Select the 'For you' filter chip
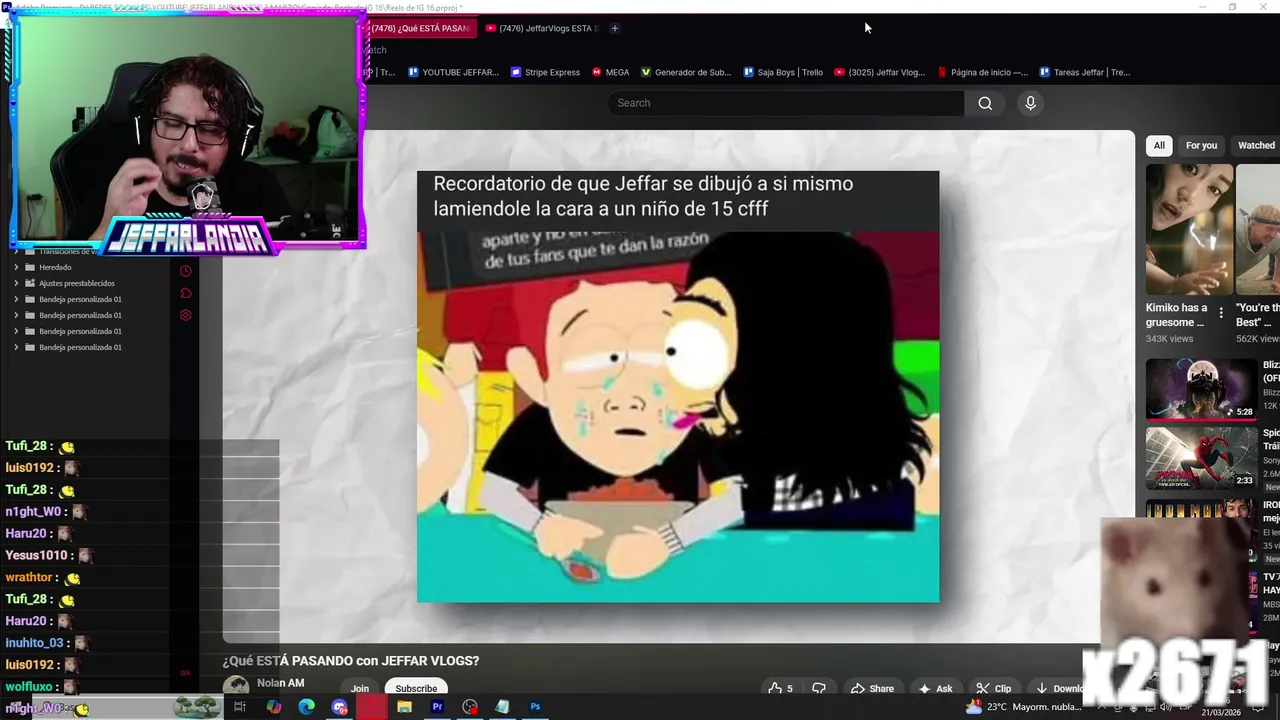This screenshot has height=720, width=1280. 1201,145
